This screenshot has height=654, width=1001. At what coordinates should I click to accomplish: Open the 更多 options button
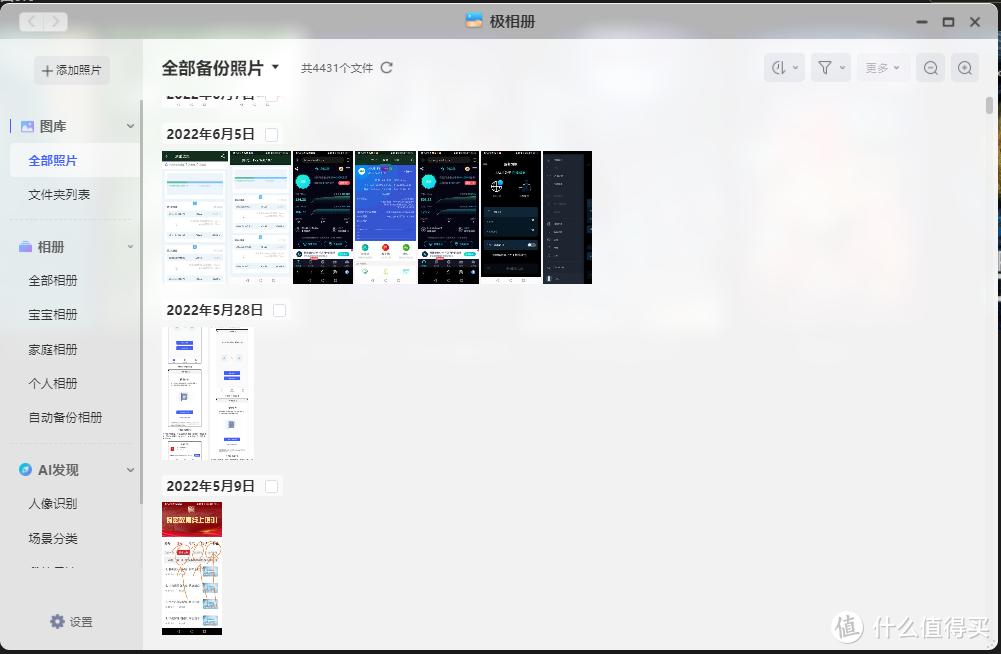point(883,68)
